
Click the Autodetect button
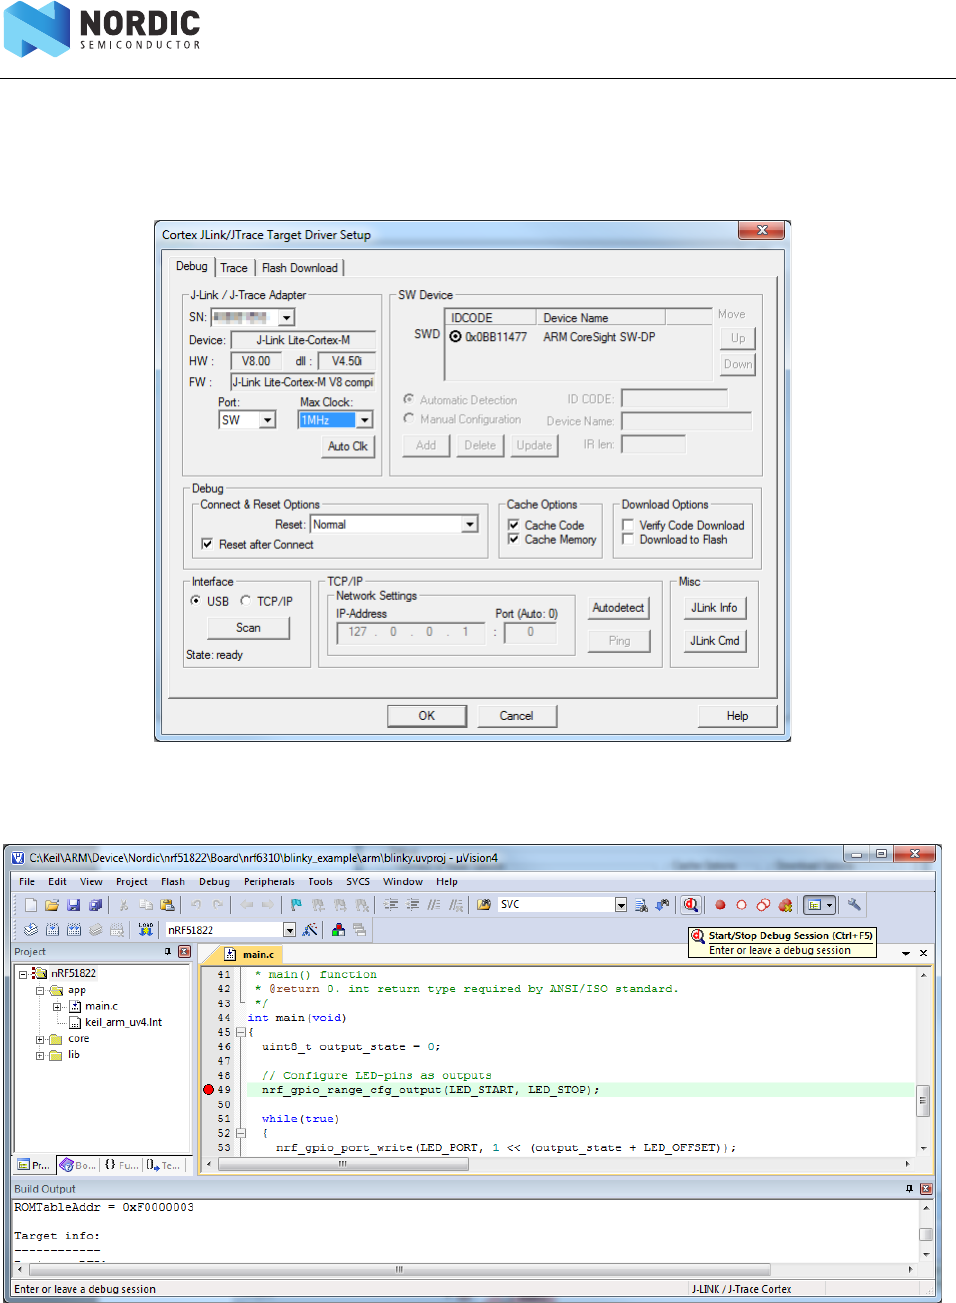618,608
